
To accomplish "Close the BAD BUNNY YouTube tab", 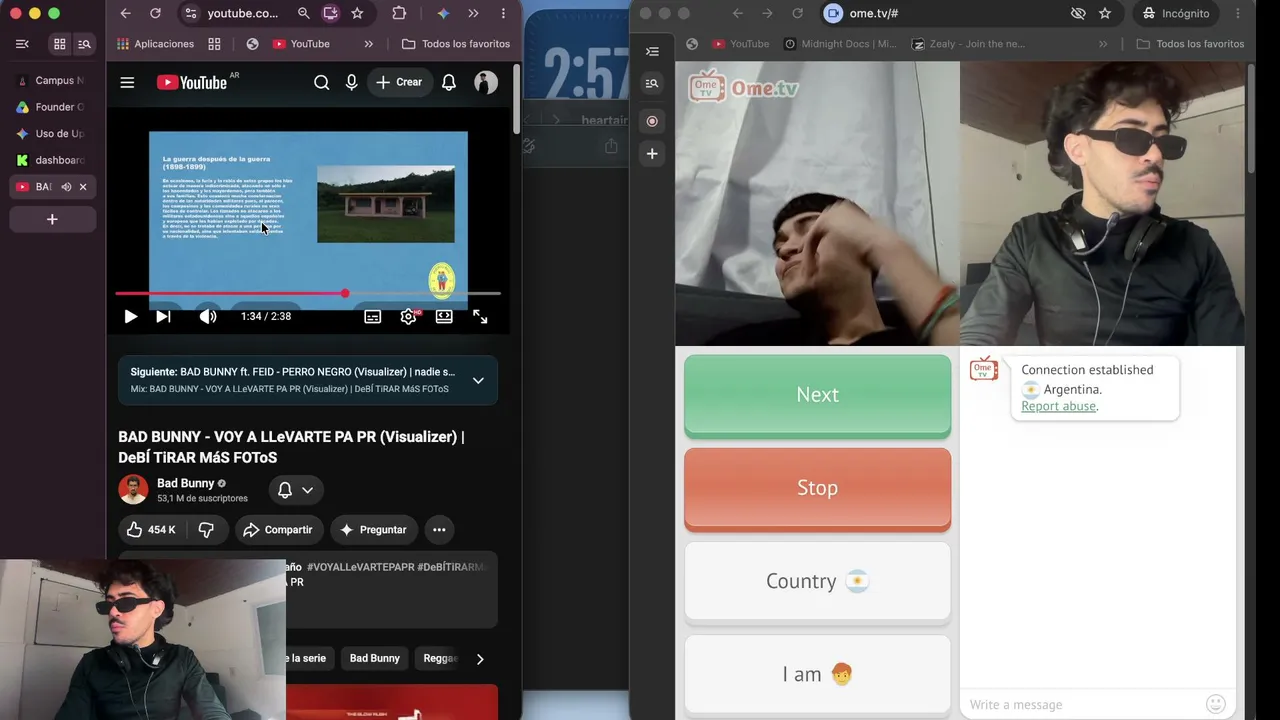I will (x=83, y=187).
